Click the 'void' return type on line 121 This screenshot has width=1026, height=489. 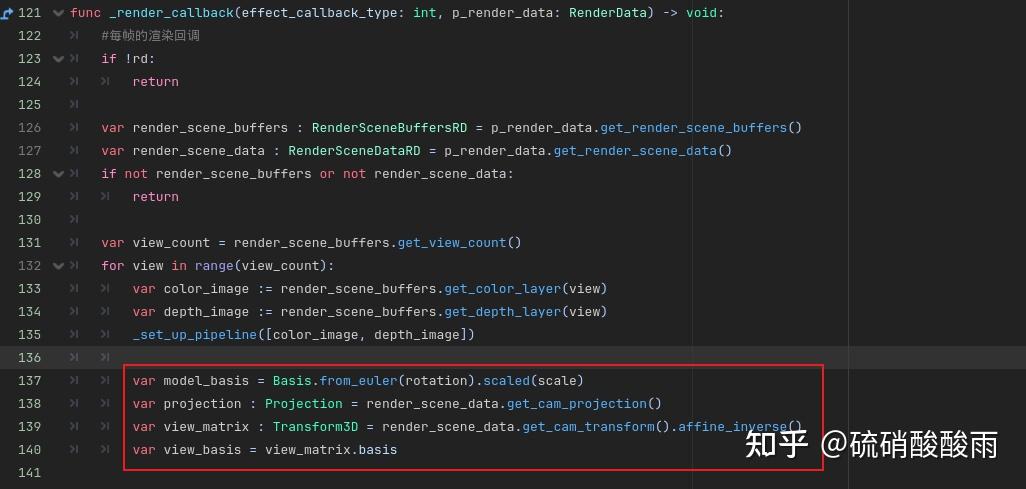[701, 13]
